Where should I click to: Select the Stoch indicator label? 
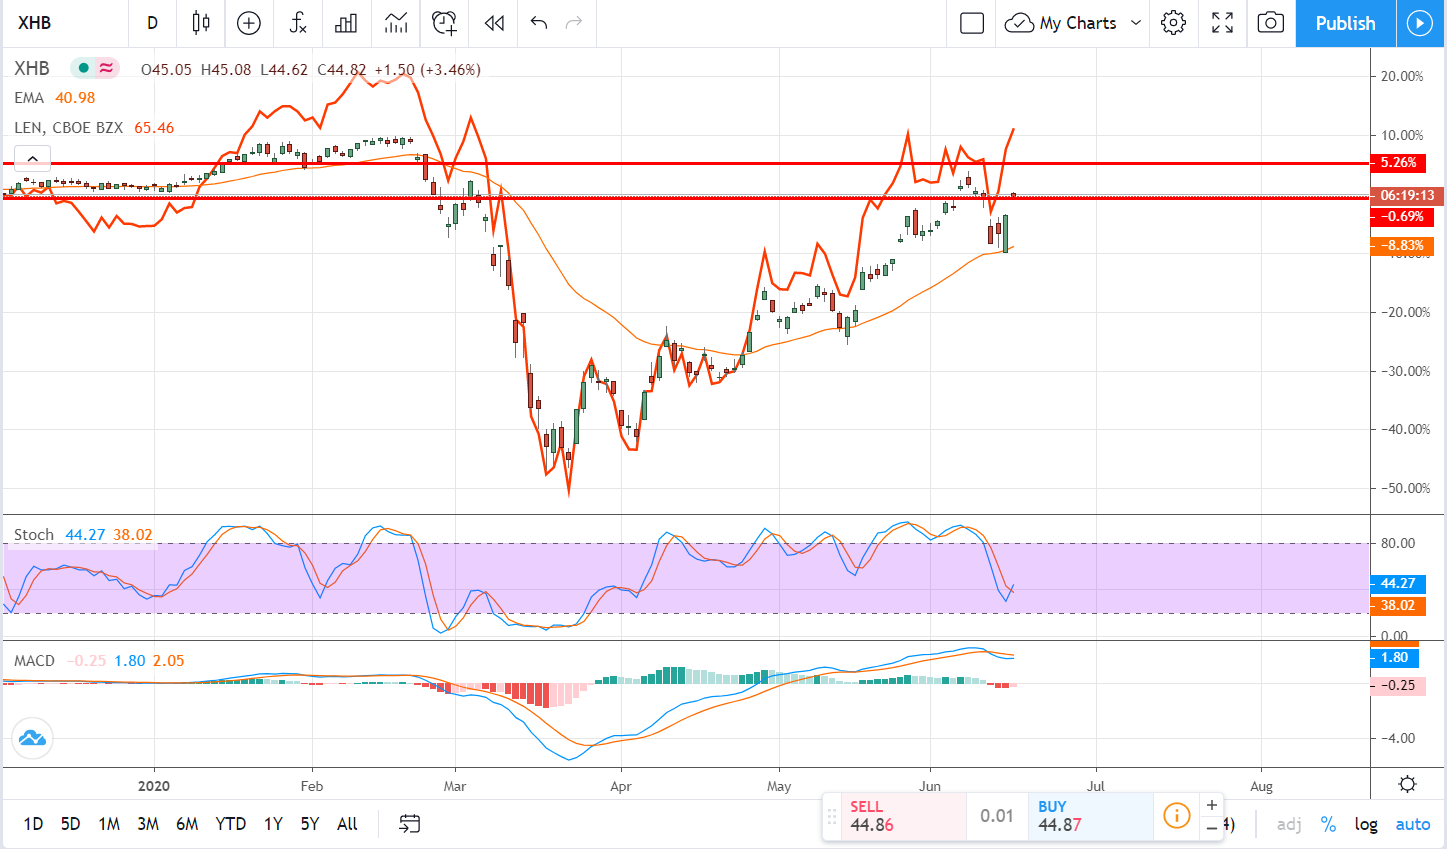pyautogui.click(x=34, y=535)
